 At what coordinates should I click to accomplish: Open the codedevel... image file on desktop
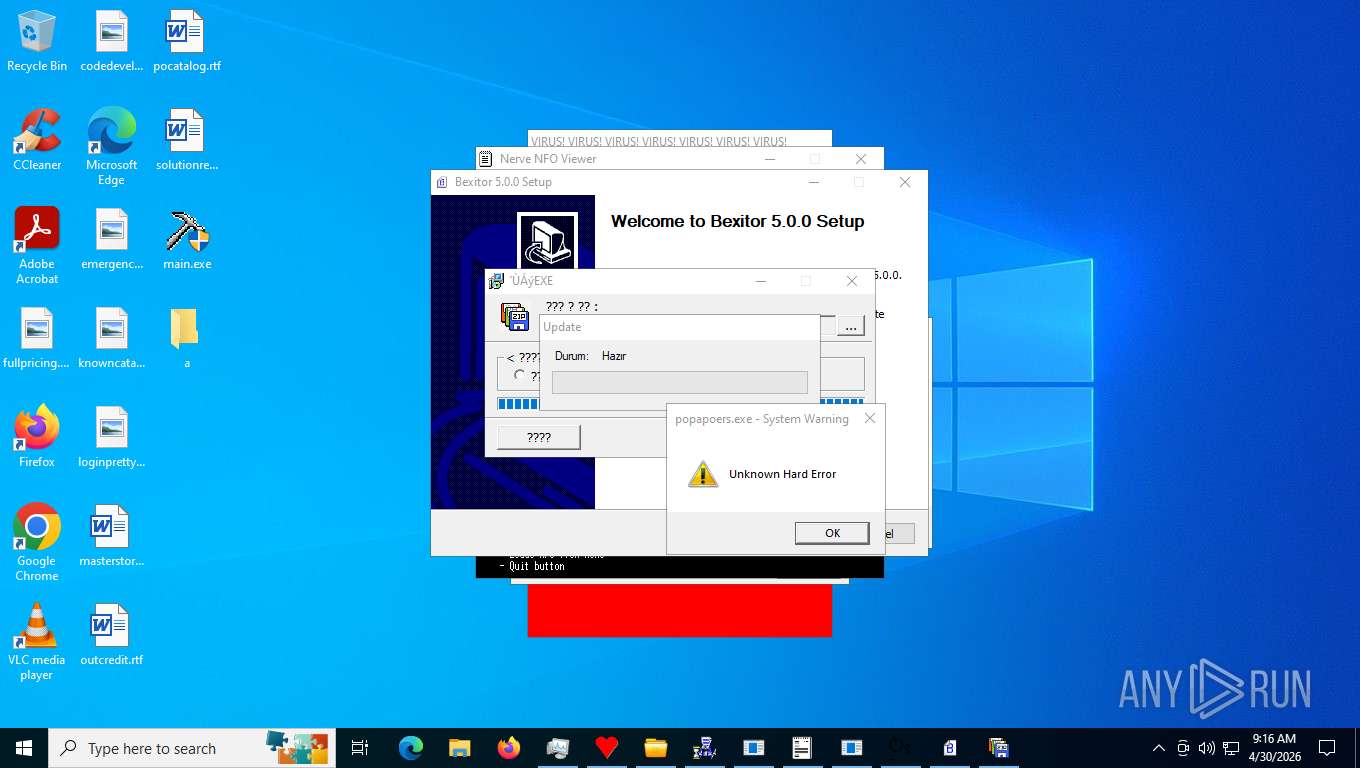tap(111, 41)
